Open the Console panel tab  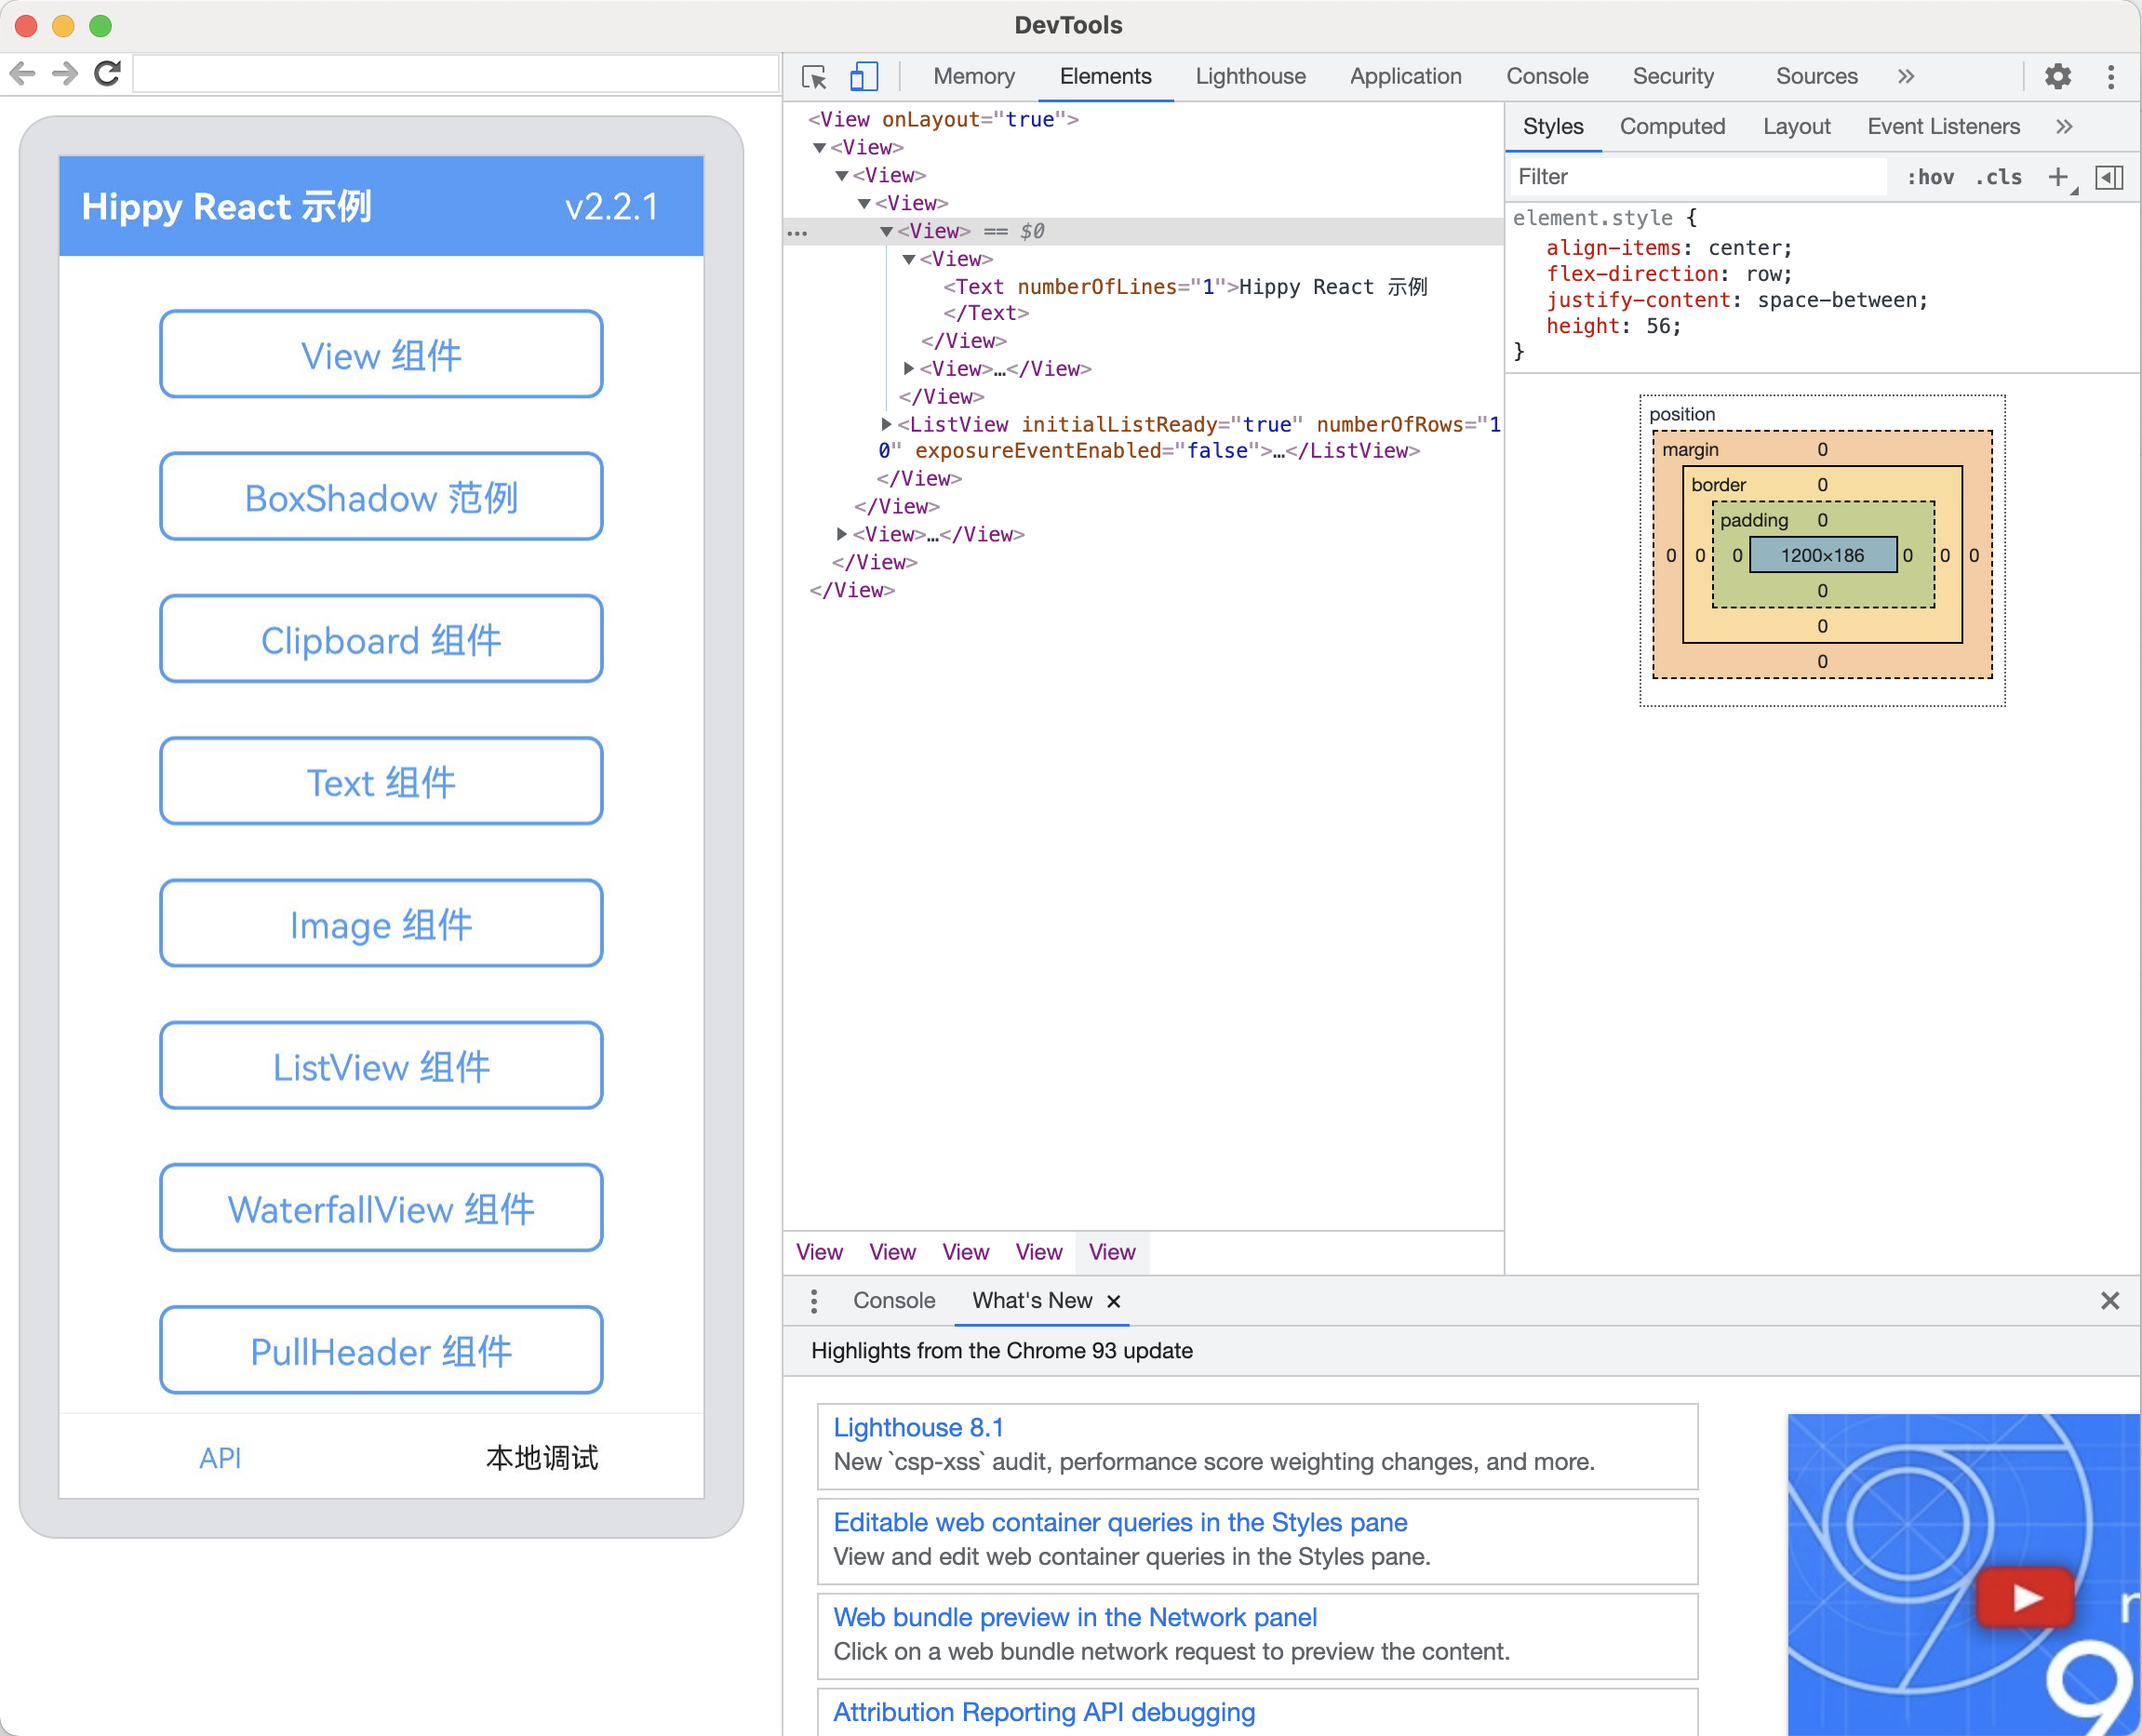[x=1547, y=77]
